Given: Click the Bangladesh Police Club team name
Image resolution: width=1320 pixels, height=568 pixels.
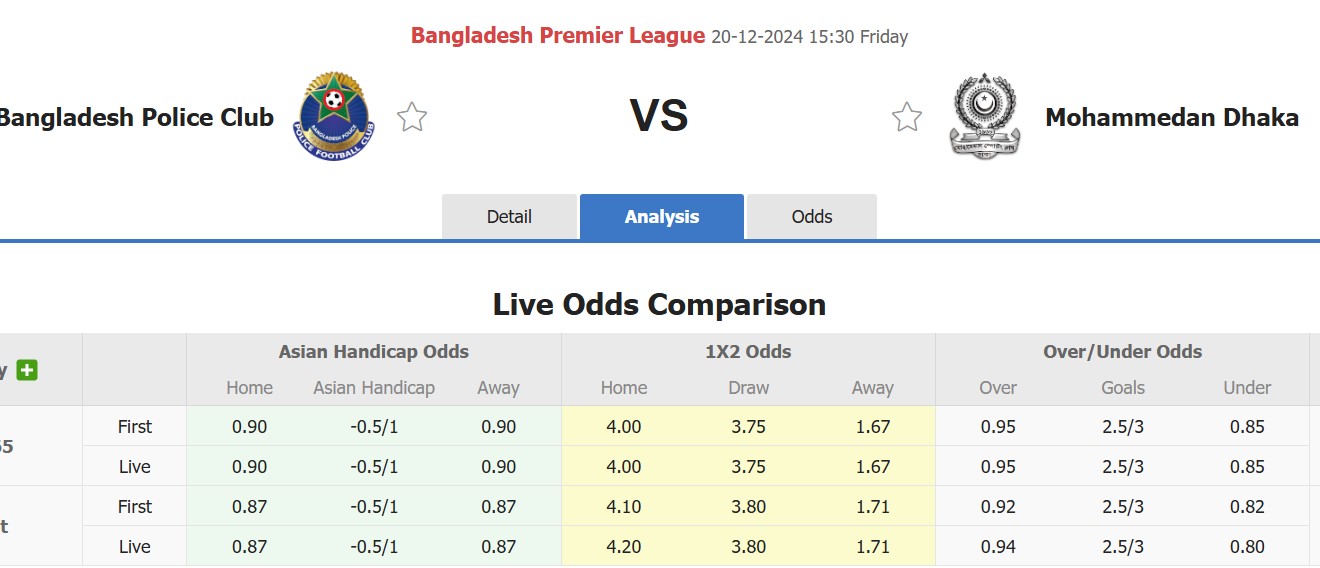Looking at the screenshot, I should point(136,117).
